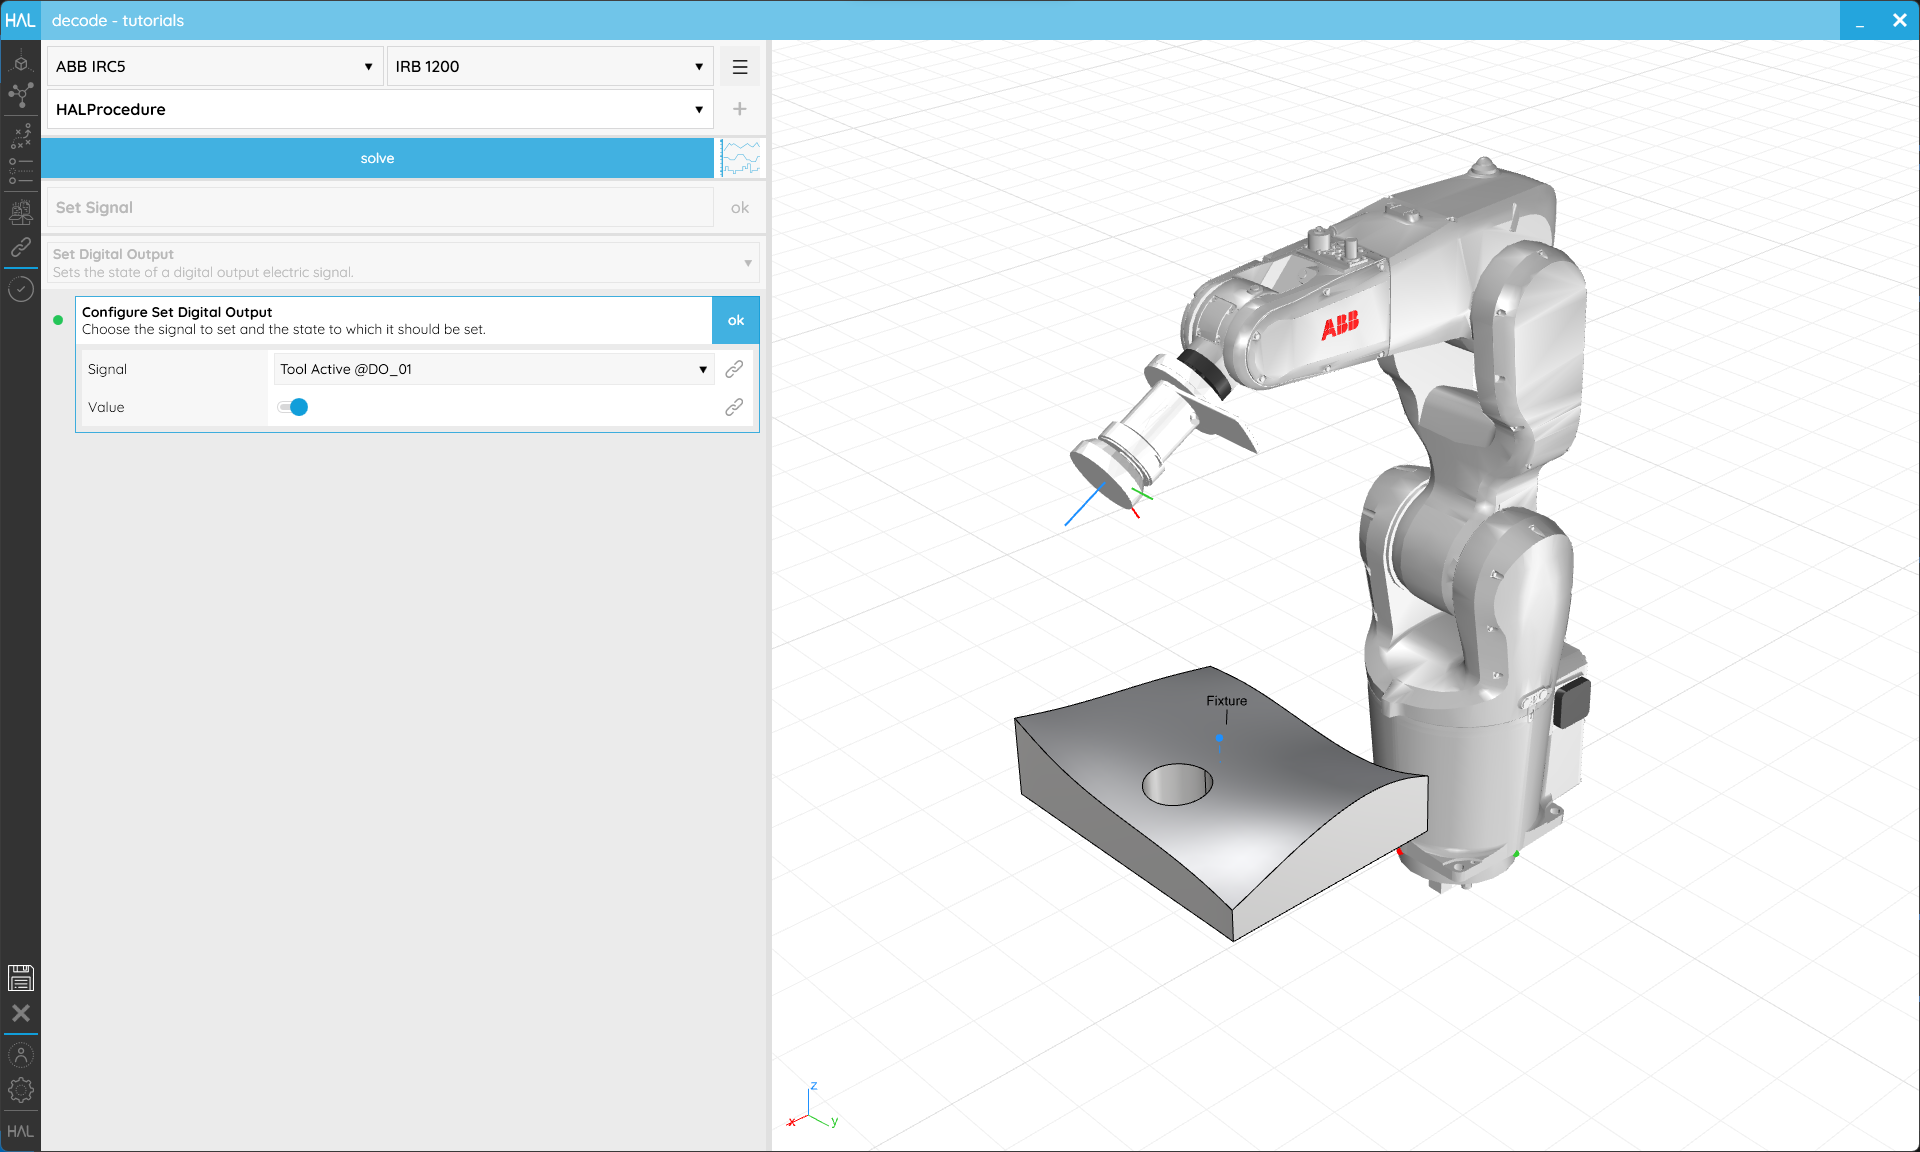This screenshot has width=1920, height=1152.
Task: Add a new procedure with plus icon
Action: tap(740, 109)
